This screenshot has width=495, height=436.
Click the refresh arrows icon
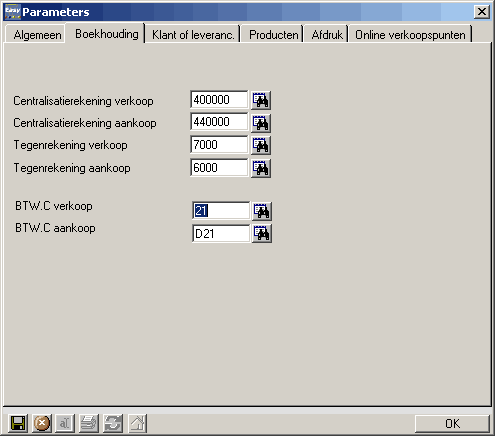113,423
